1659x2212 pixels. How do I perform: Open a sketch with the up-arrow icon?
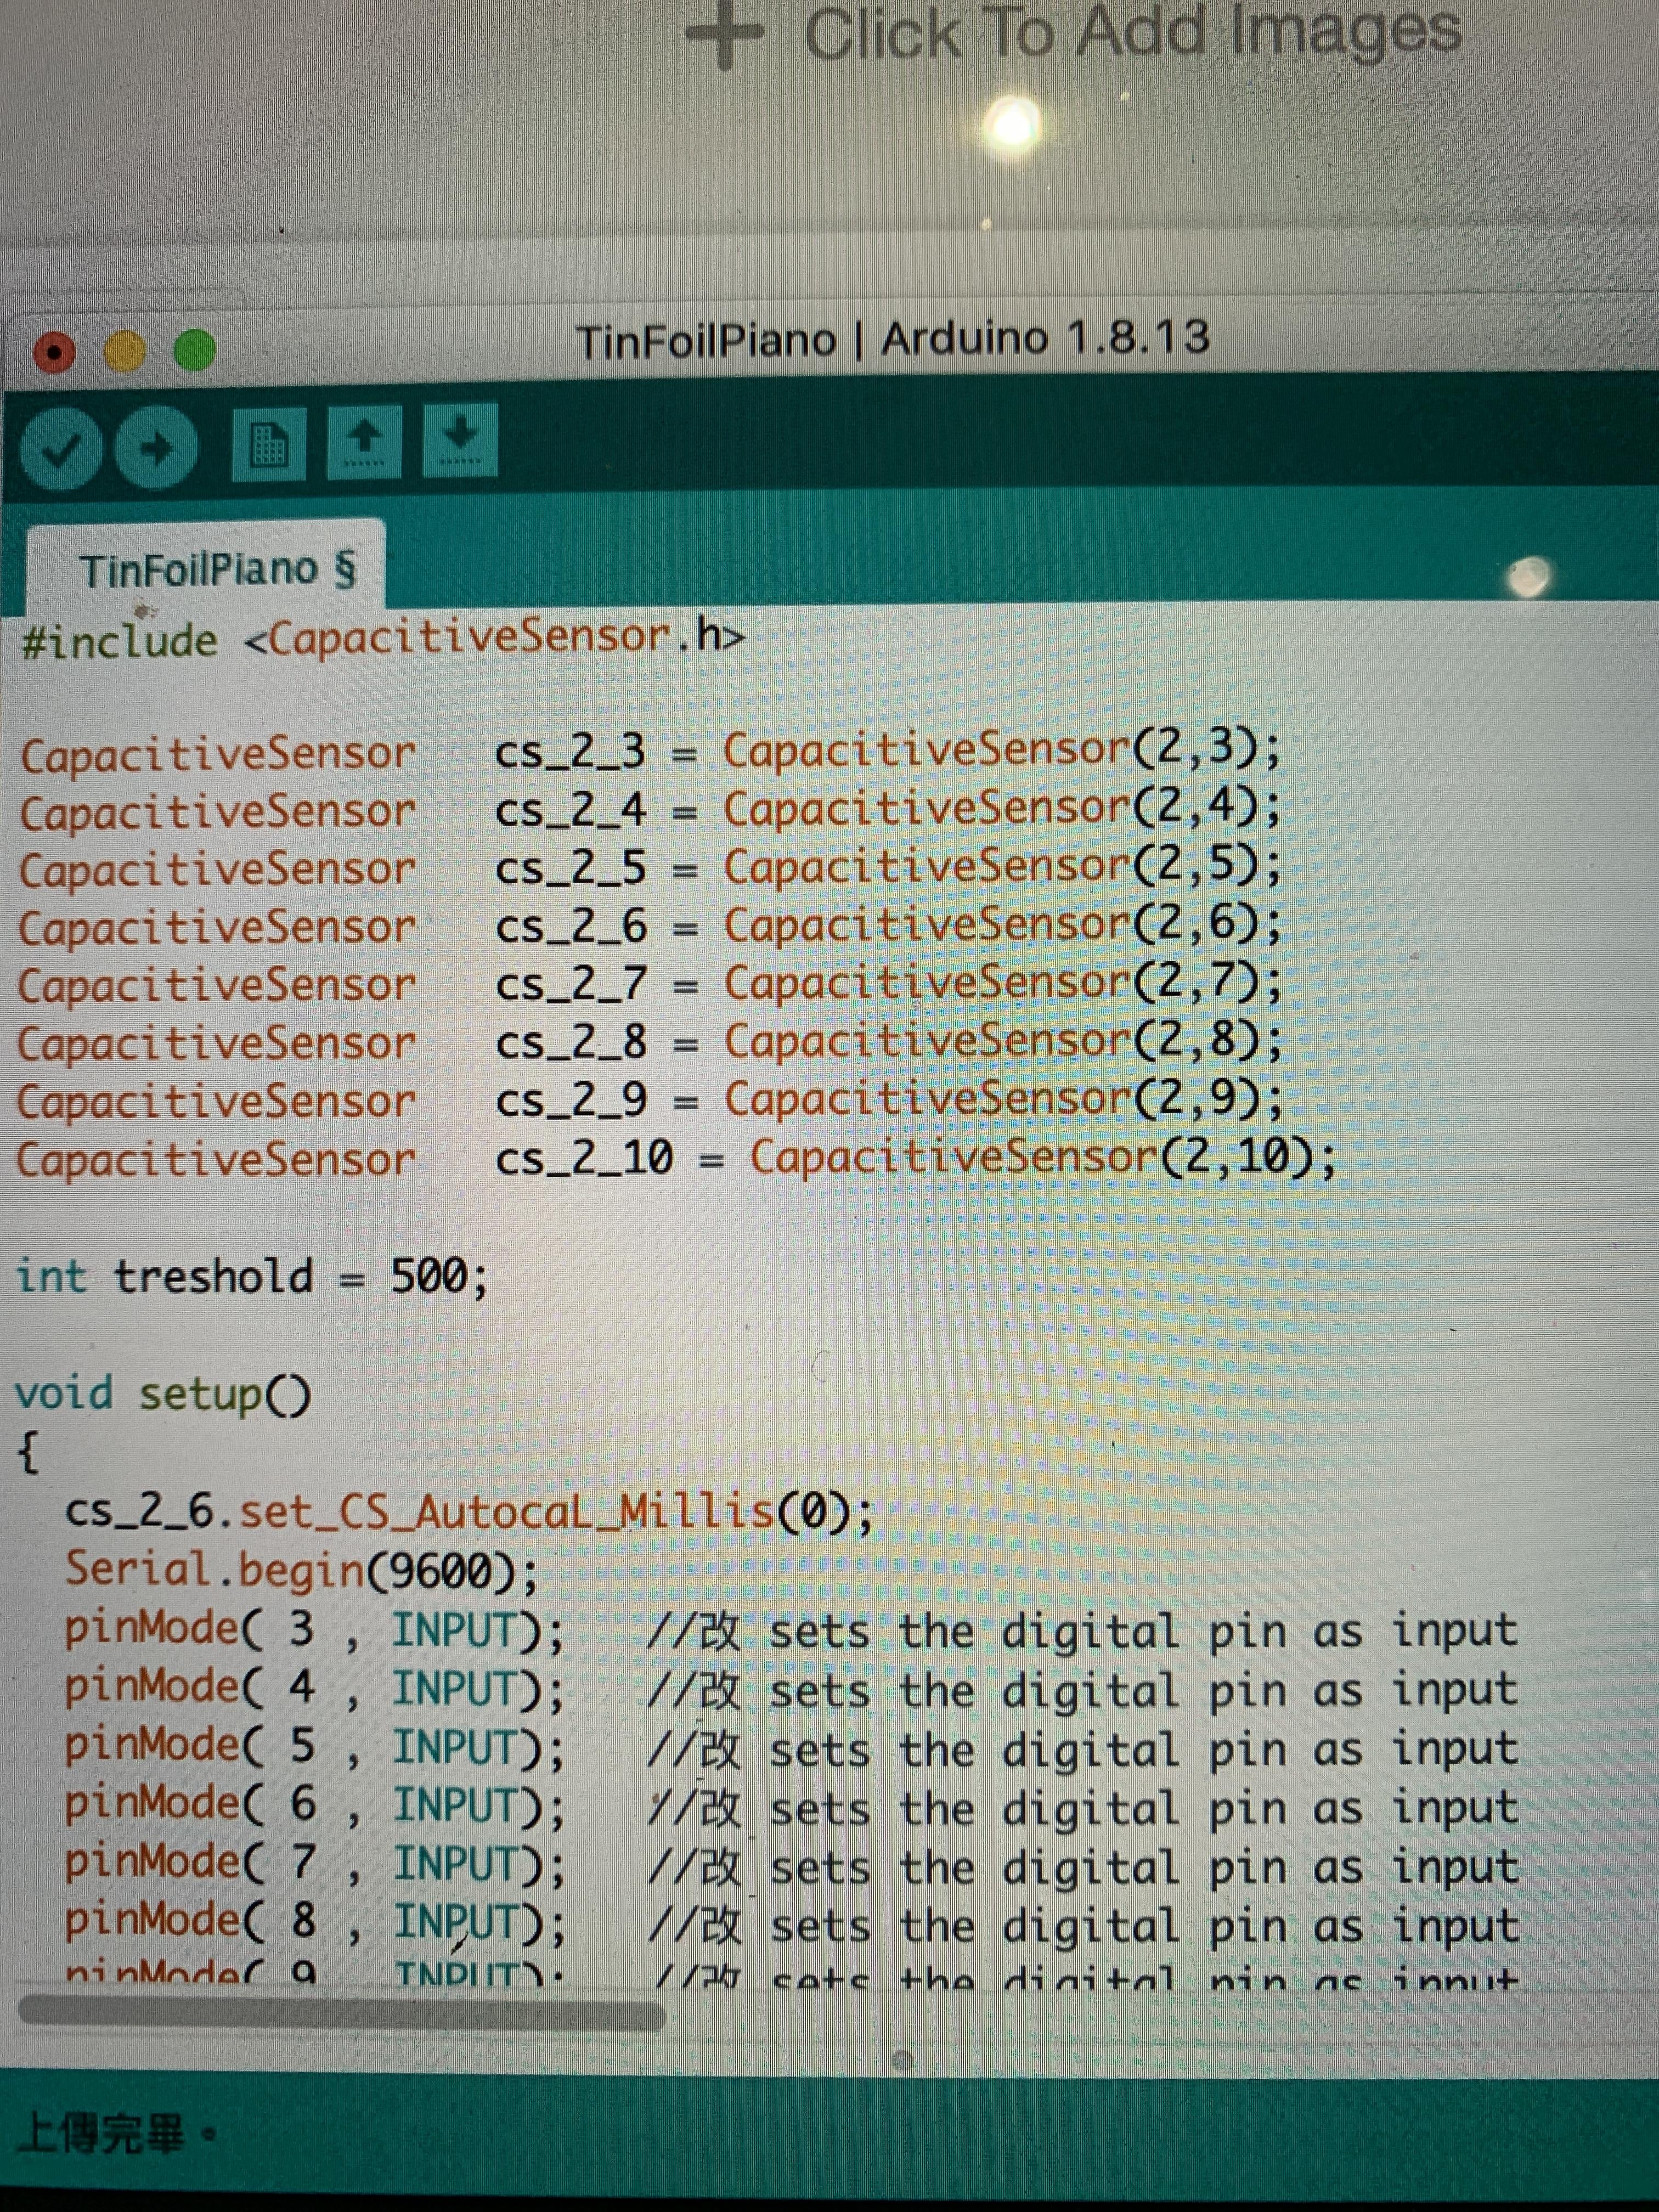coord(364,442)
